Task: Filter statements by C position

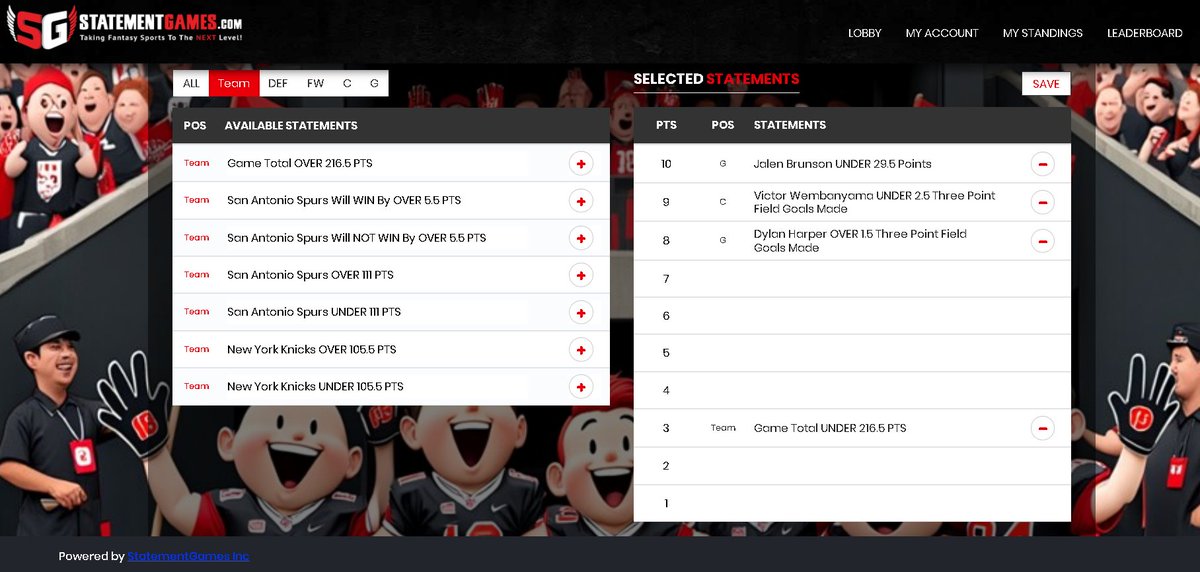Action: [x=347, y=84]
